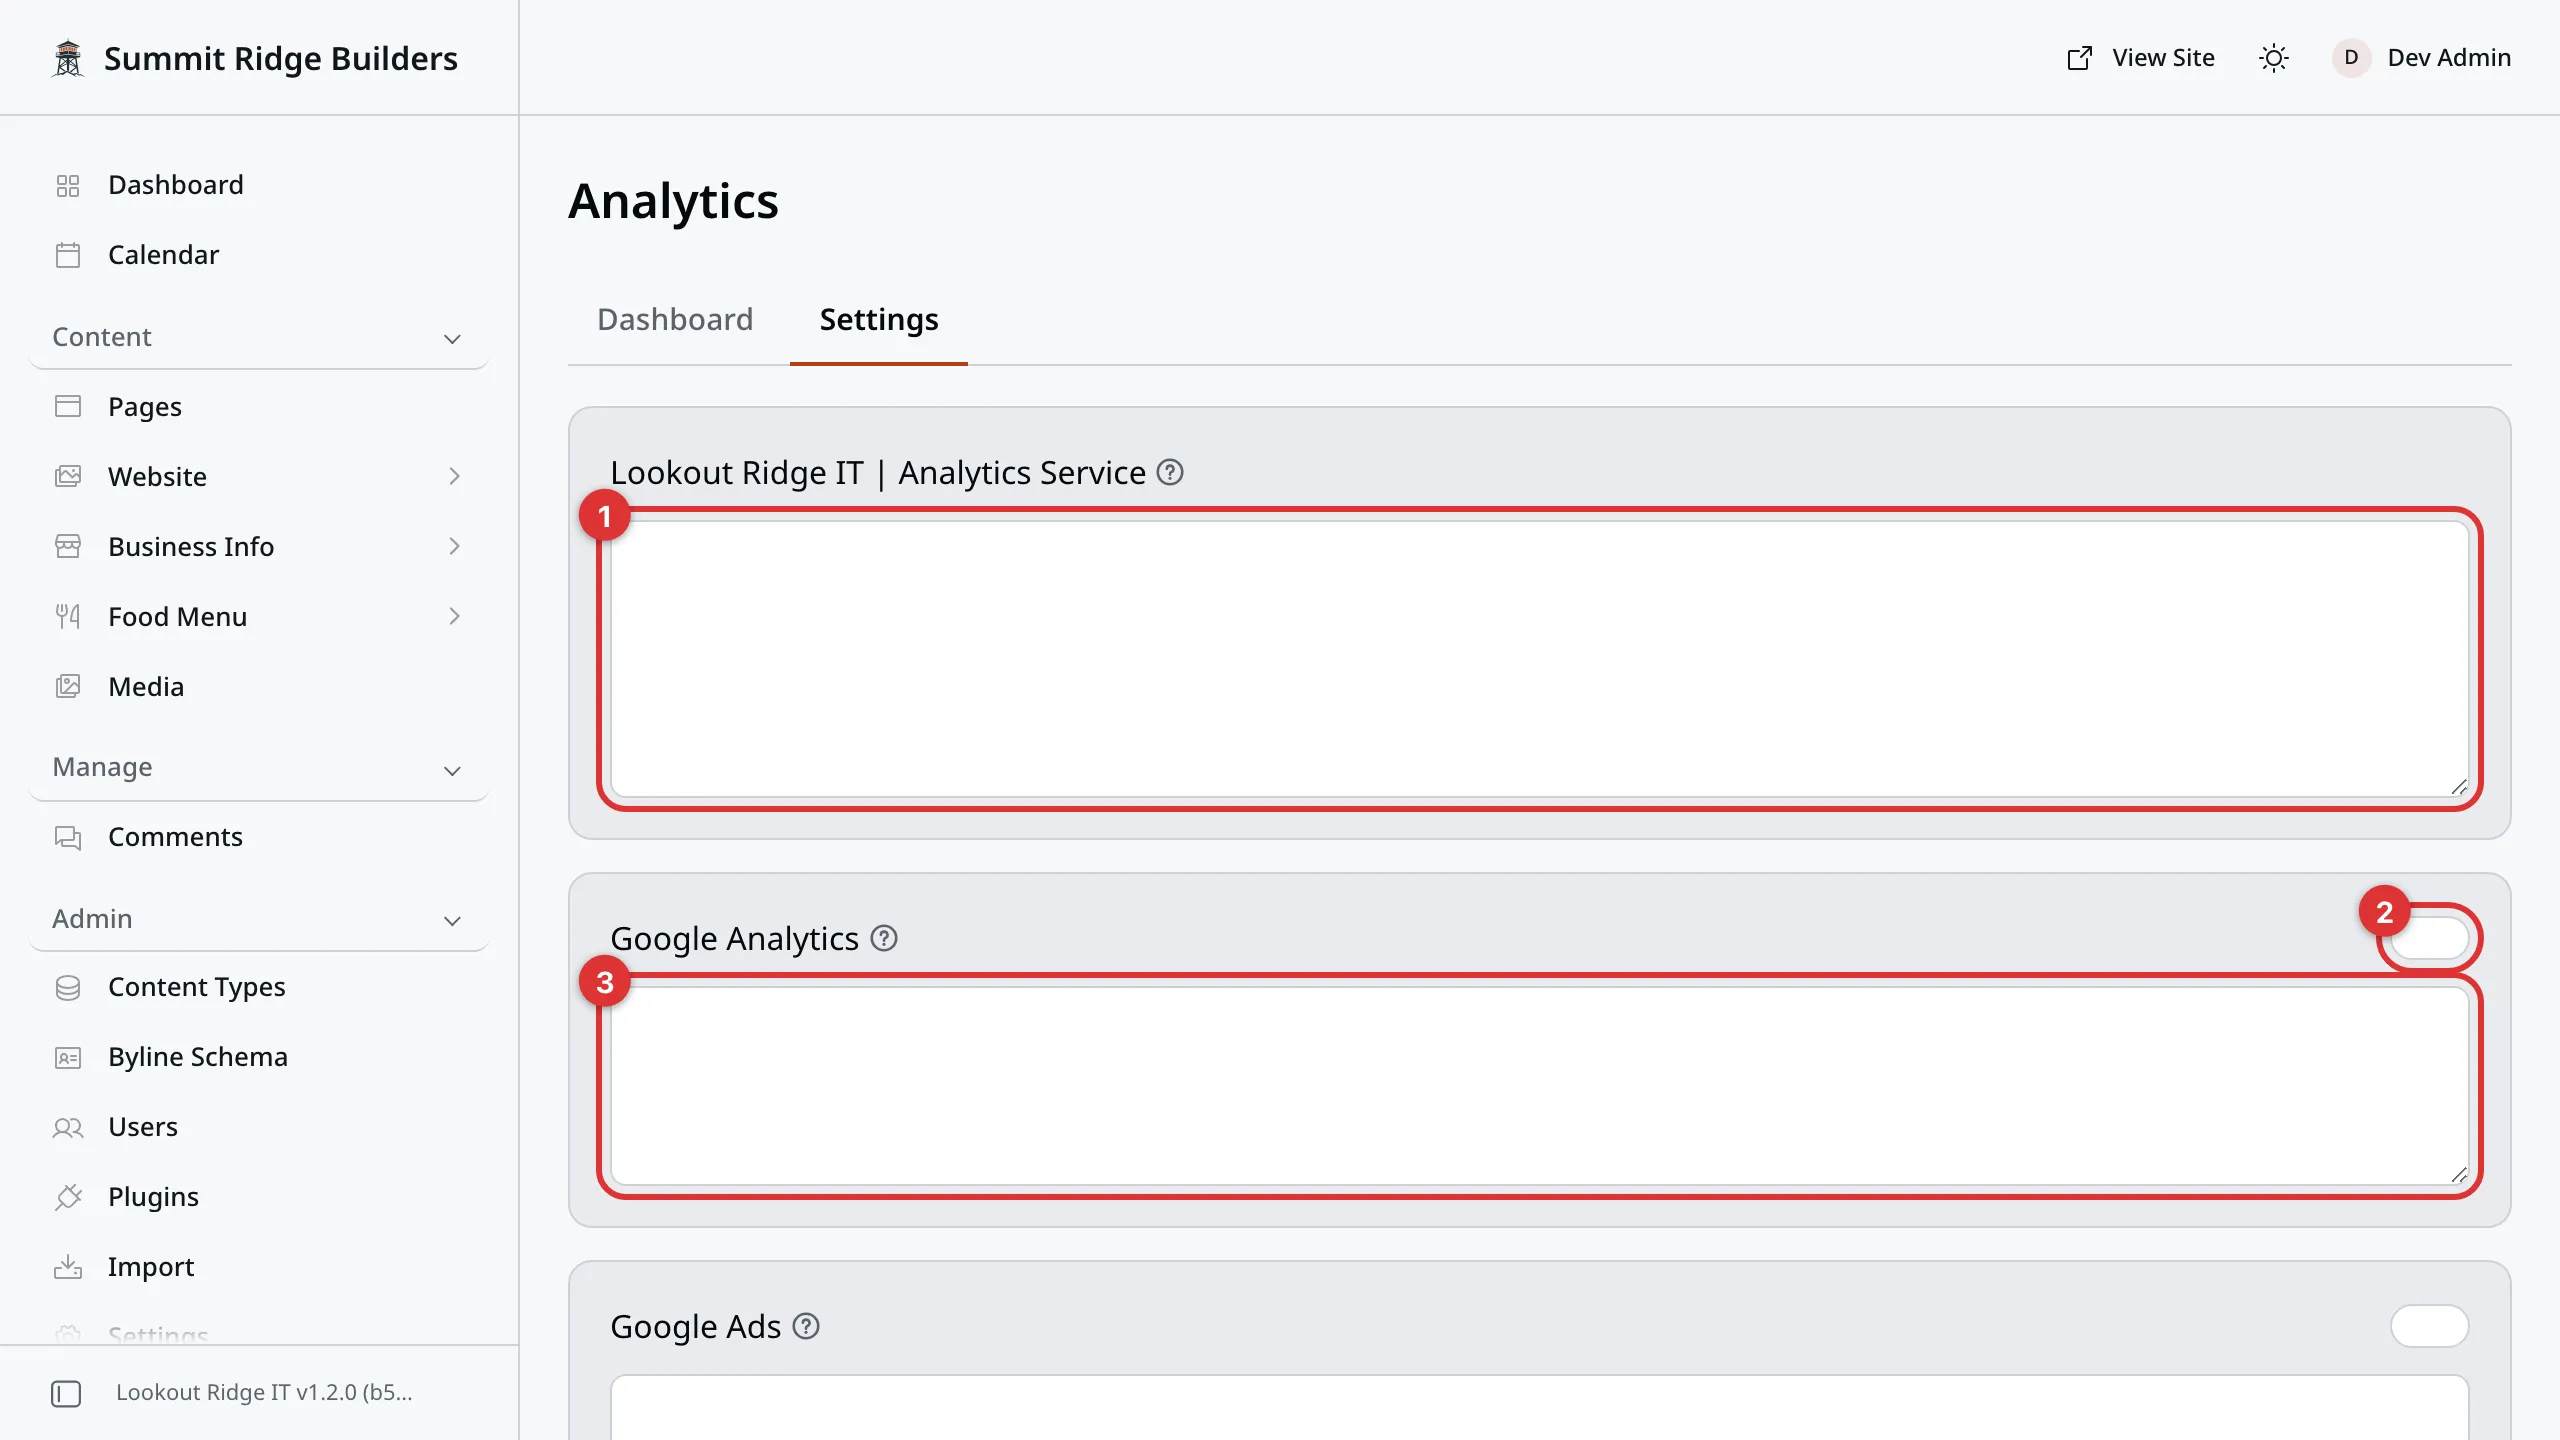Enable the Google Analytics toggle

2430,938
